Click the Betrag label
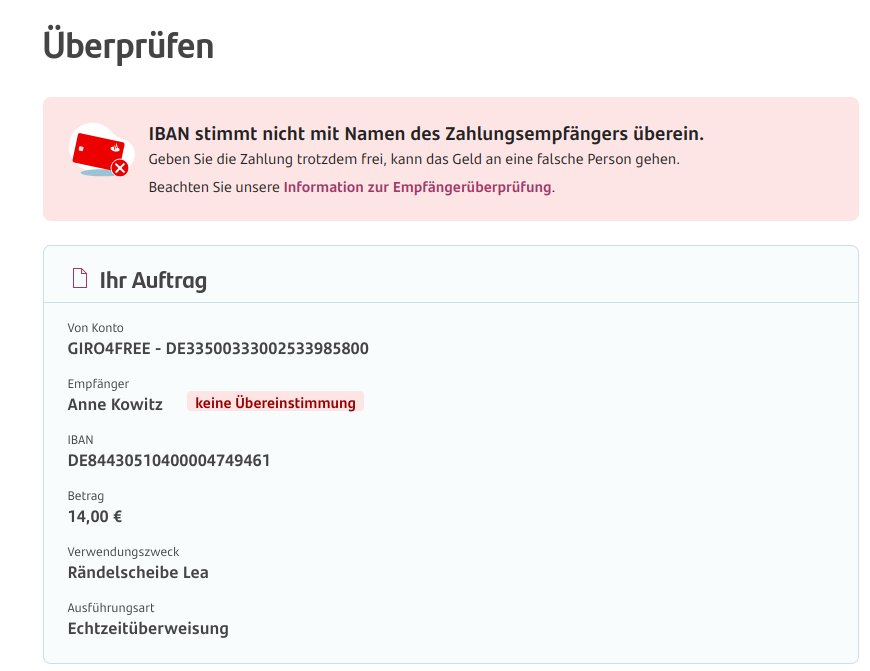The width and height of the screenshot is (870, 671). [x=86, y=496]
